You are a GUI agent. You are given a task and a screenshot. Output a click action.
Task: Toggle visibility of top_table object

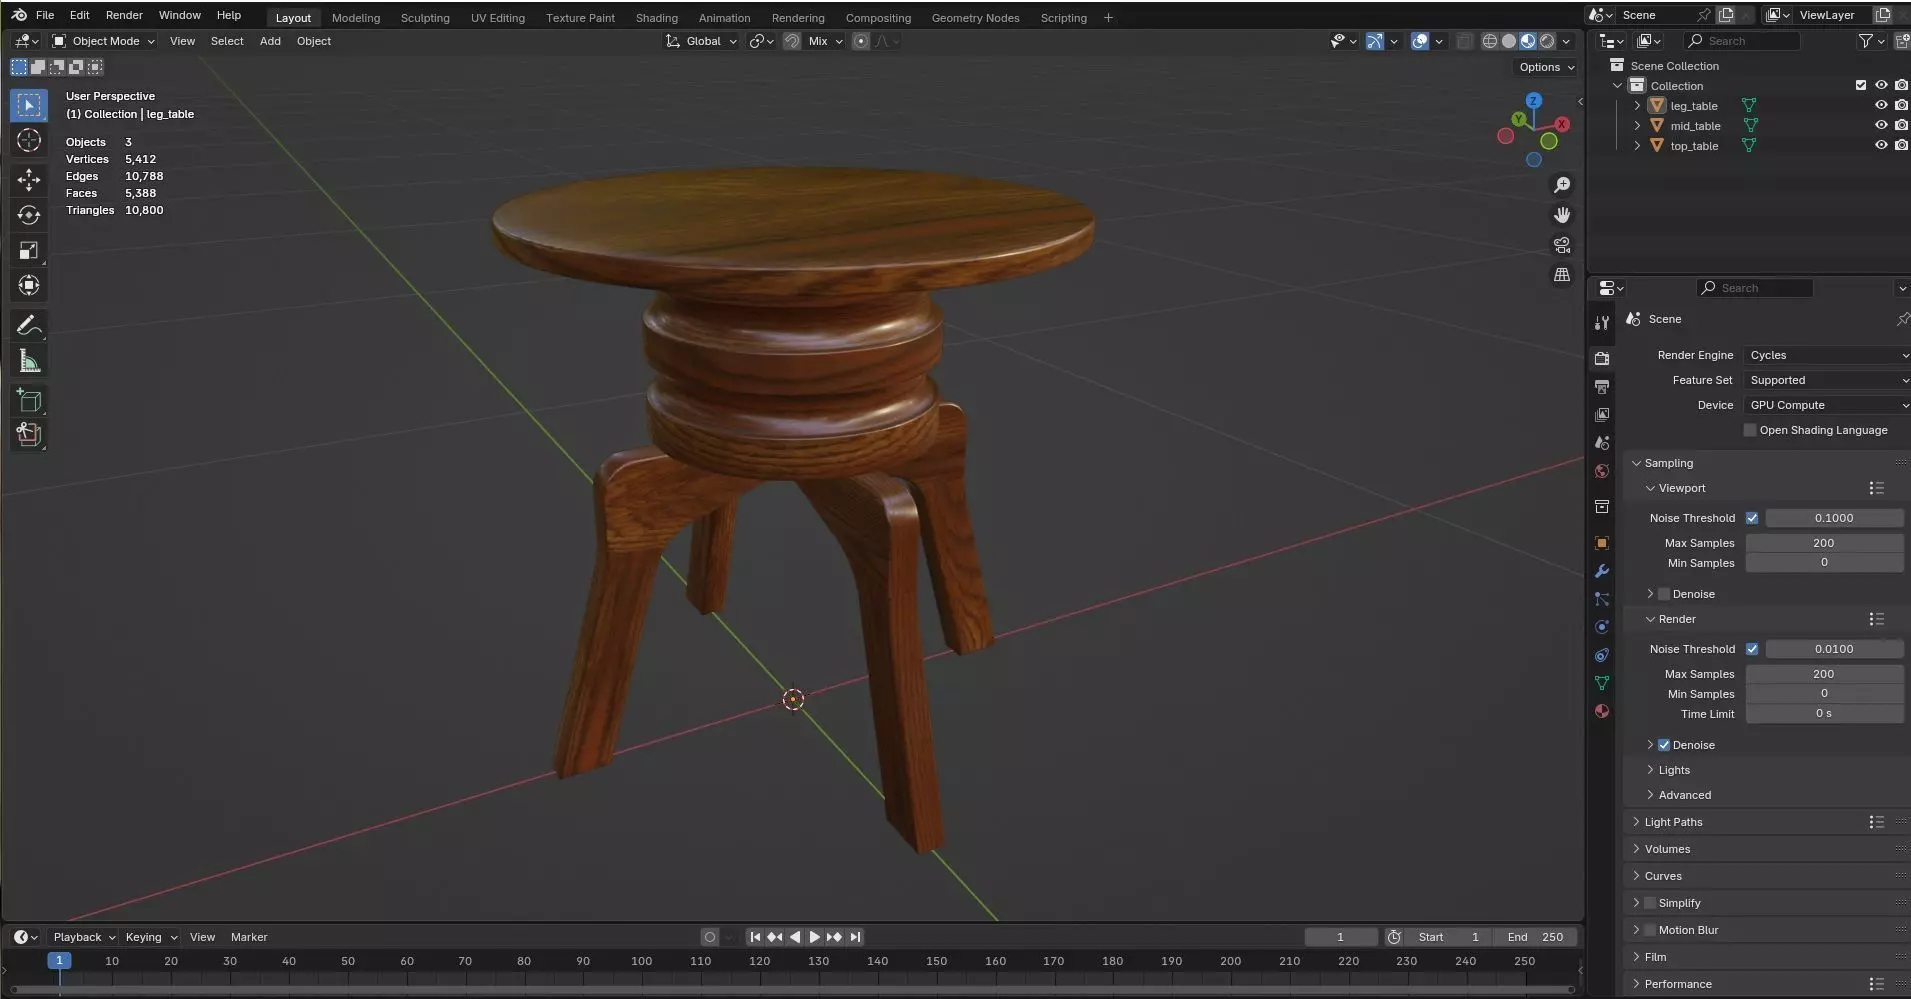(1881, 145)
